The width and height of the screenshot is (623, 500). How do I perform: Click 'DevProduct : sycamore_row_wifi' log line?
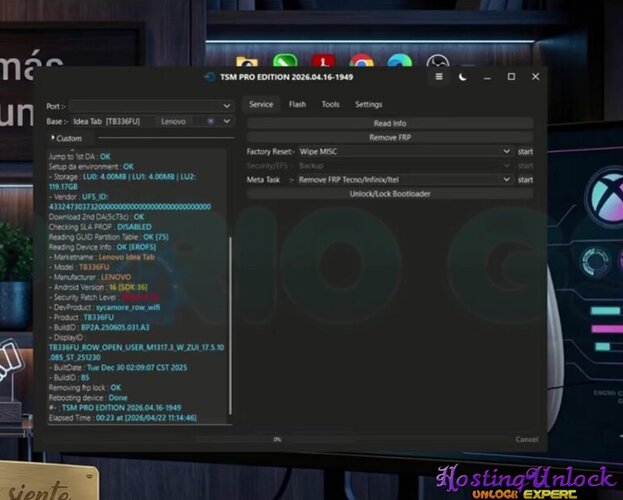tap(104, 307)
